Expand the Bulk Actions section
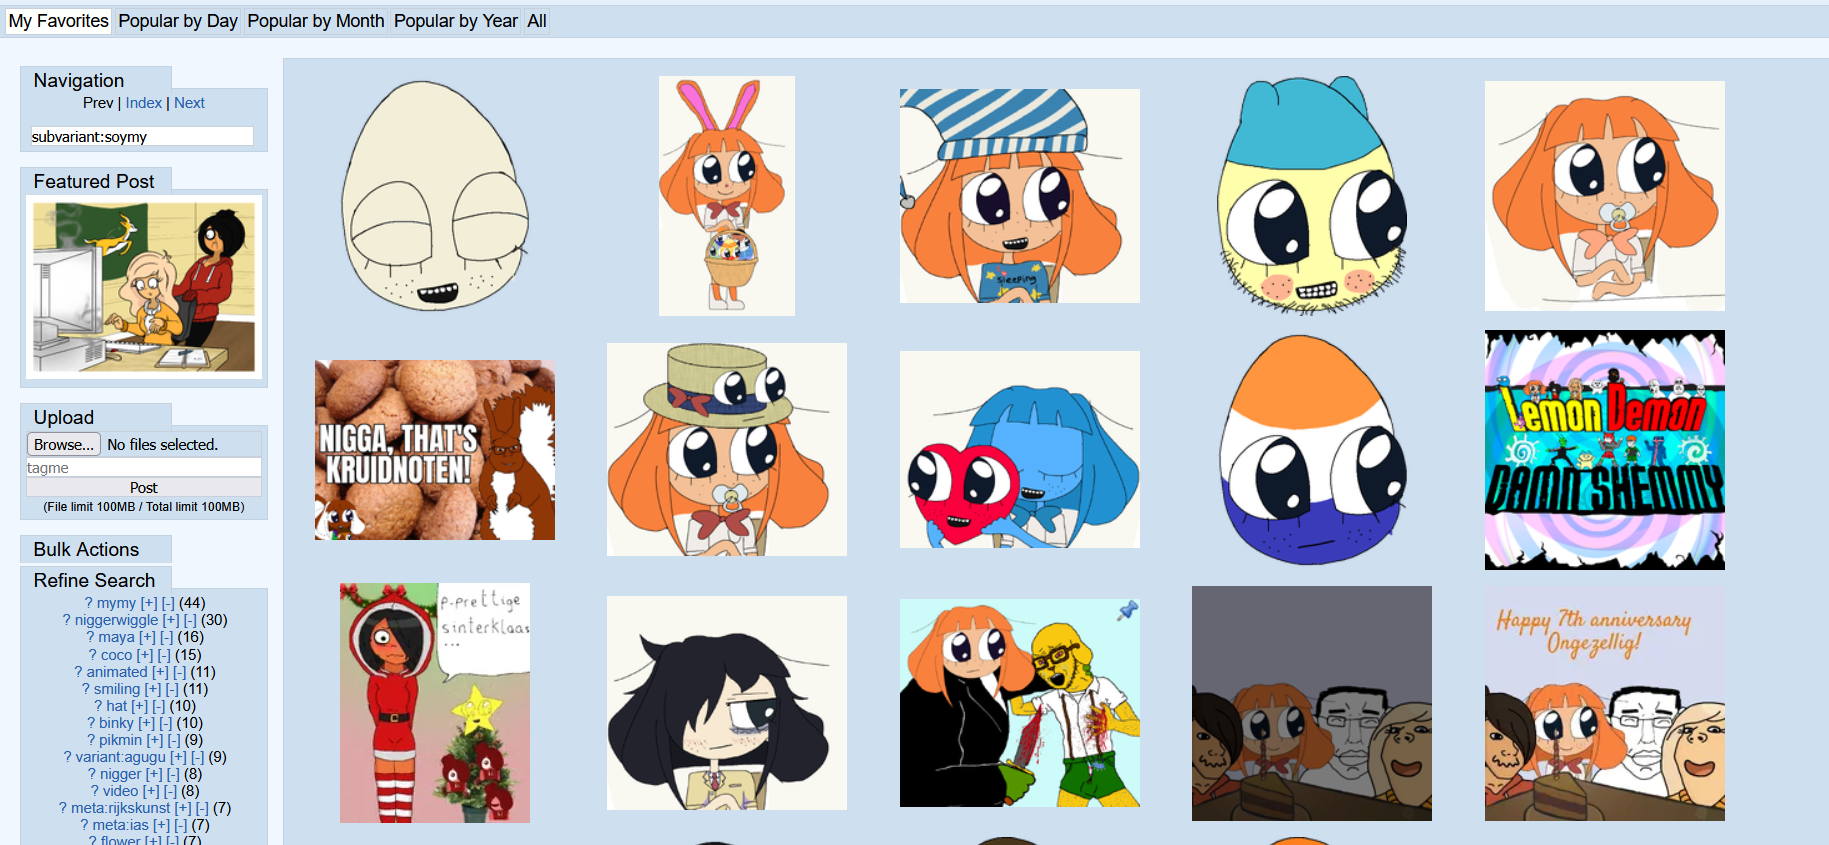The width and height of the screenshot is (1829, 845). tap(86, 549)
